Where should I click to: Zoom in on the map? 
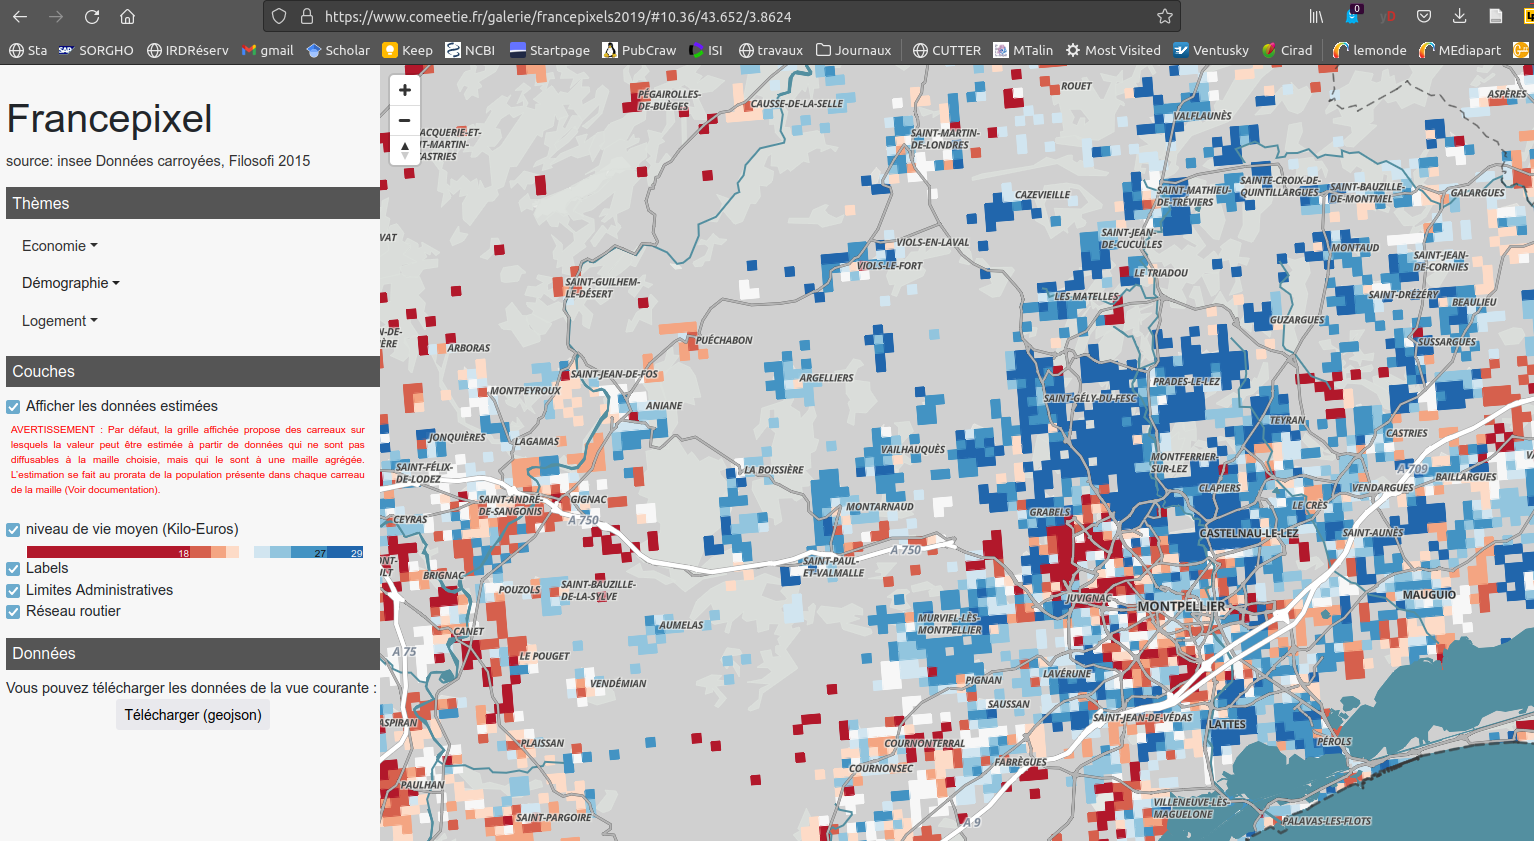(405, 90)
